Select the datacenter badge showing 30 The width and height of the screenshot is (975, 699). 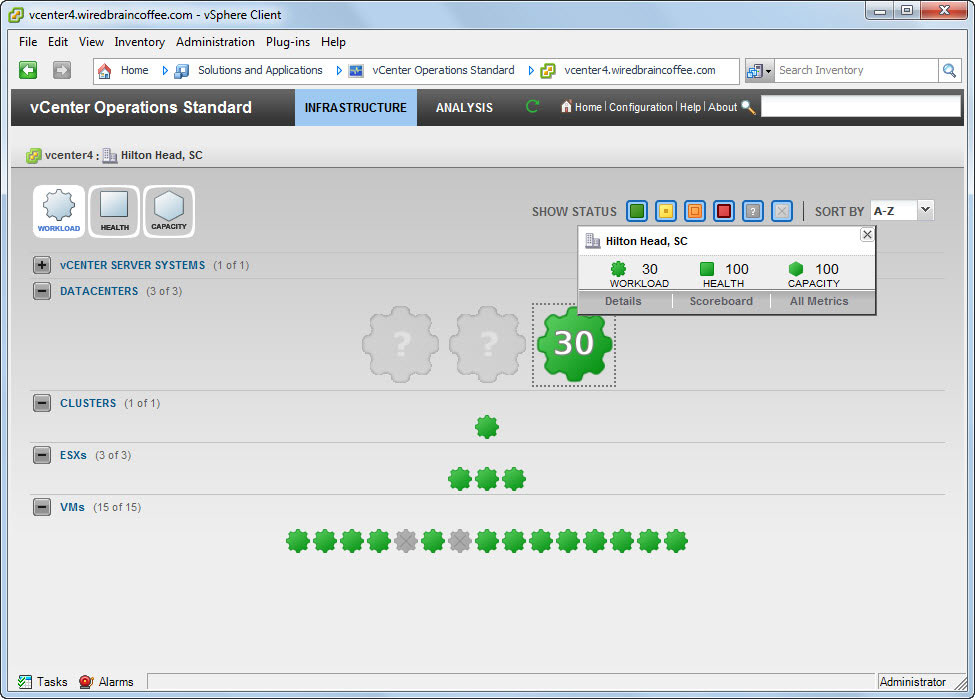574,344
